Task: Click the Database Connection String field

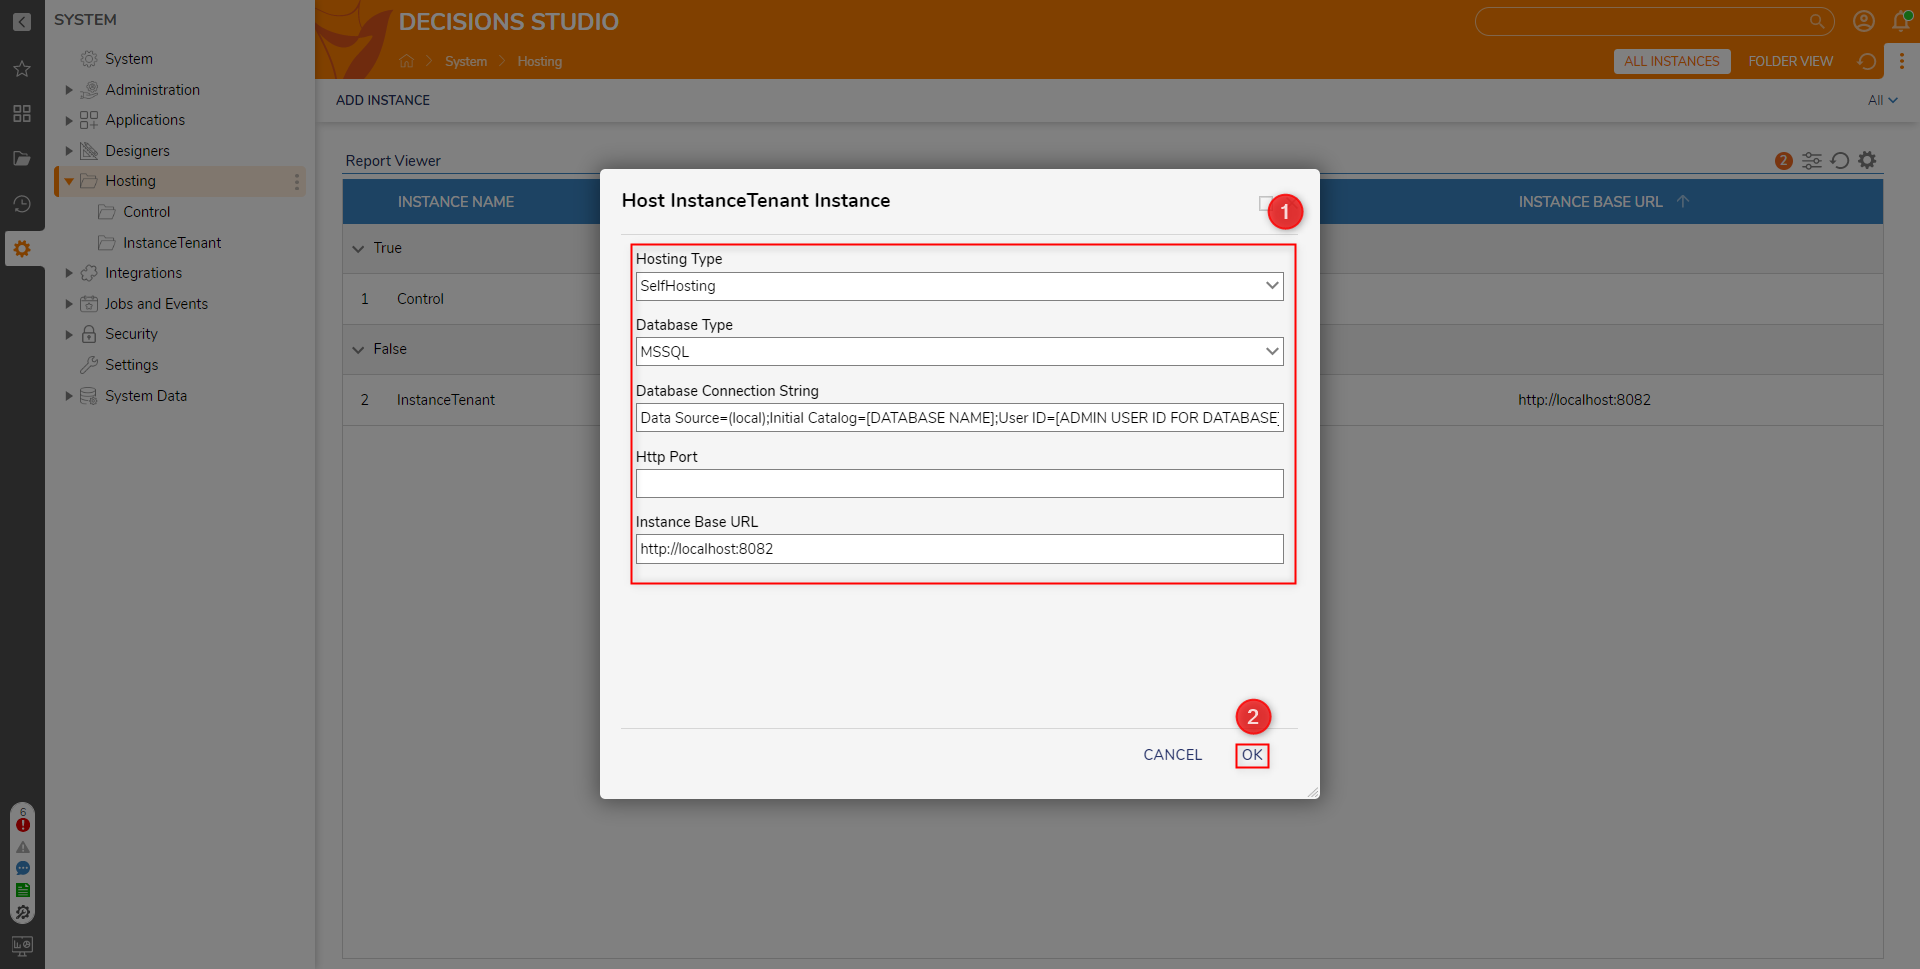Action: [x=959, y=418]
